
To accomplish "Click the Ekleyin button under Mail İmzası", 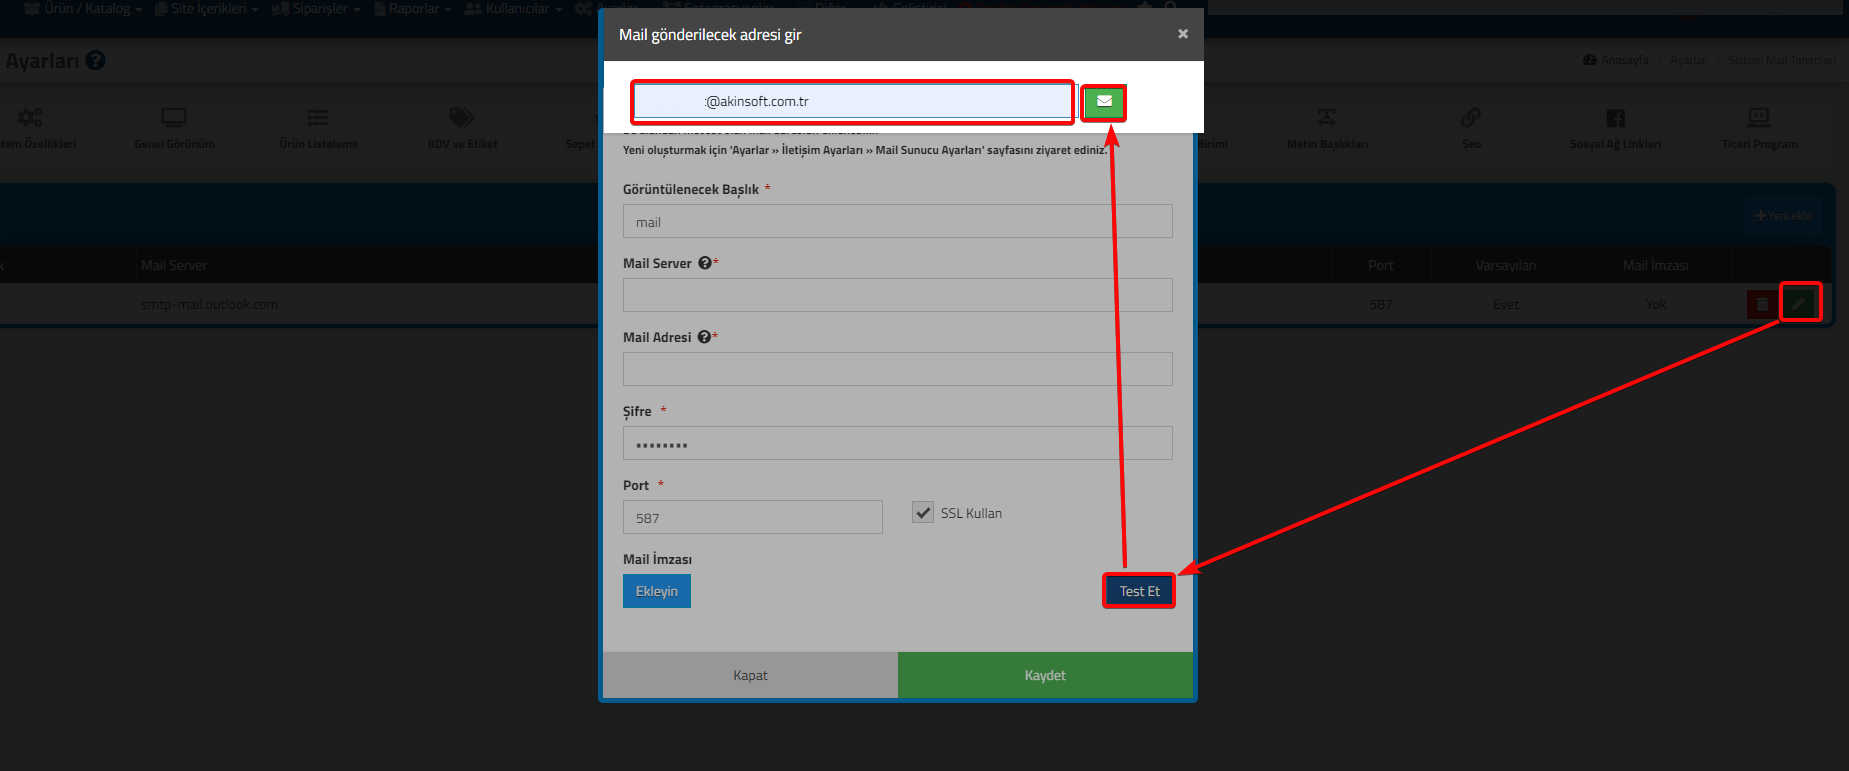I will pos(657,591).
